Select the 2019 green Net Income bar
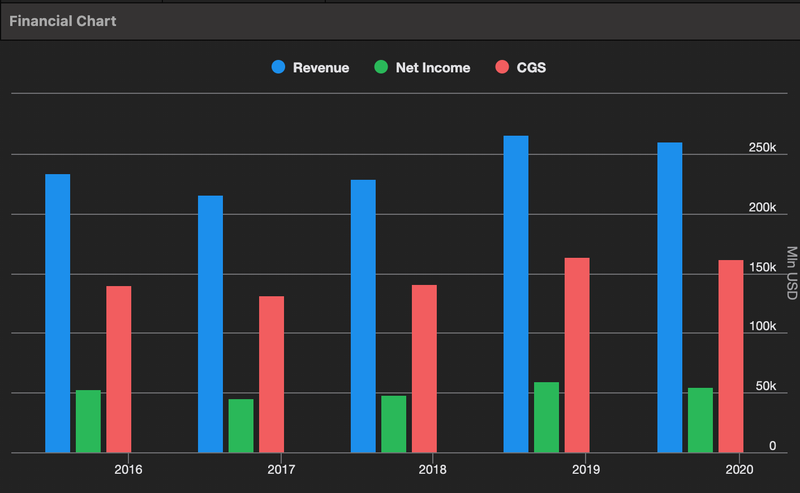 pos(546,417)
